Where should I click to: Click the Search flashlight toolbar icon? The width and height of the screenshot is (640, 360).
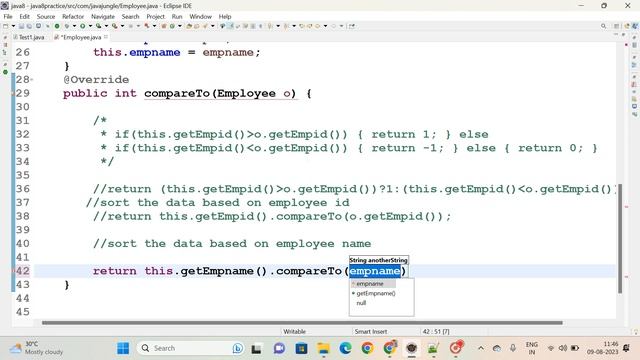click(205, 26)
